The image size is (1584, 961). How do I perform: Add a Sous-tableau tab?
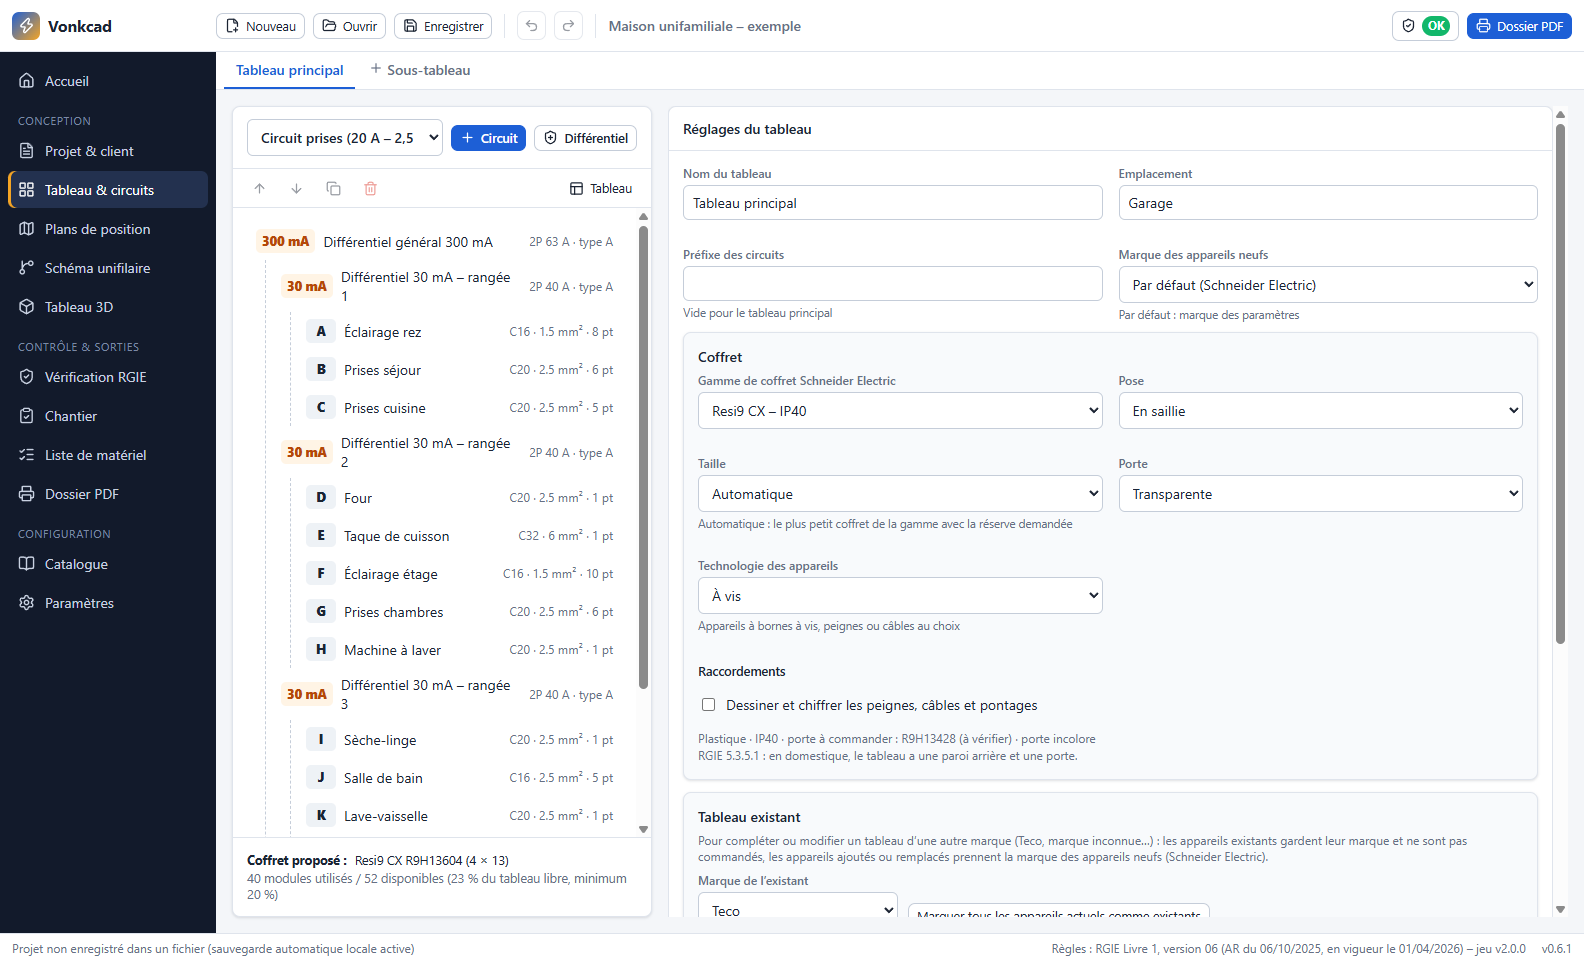pos(420,70)
